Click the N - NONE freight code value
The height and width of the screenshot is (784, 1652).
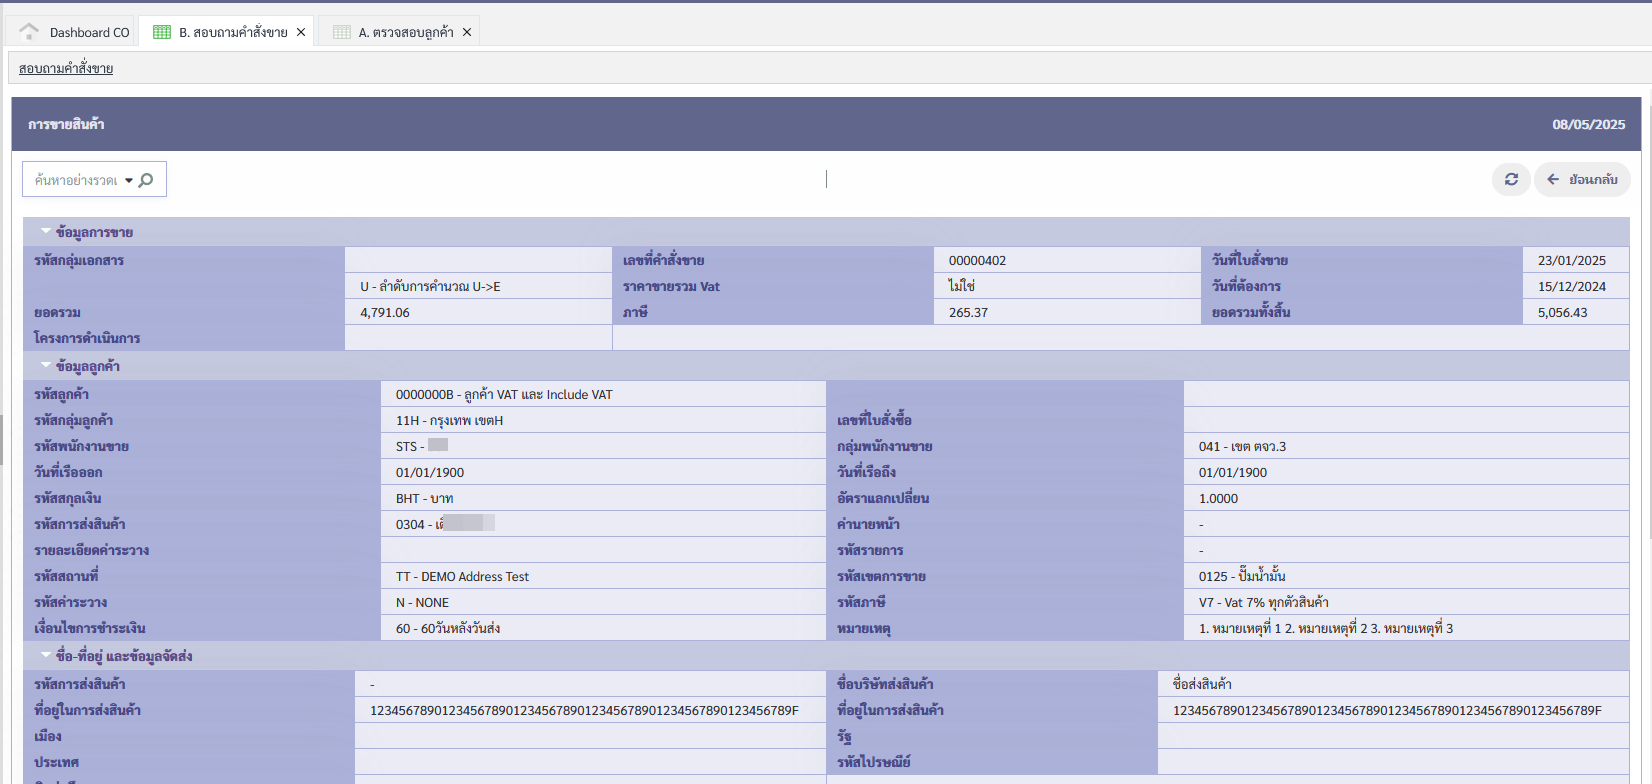422,602
